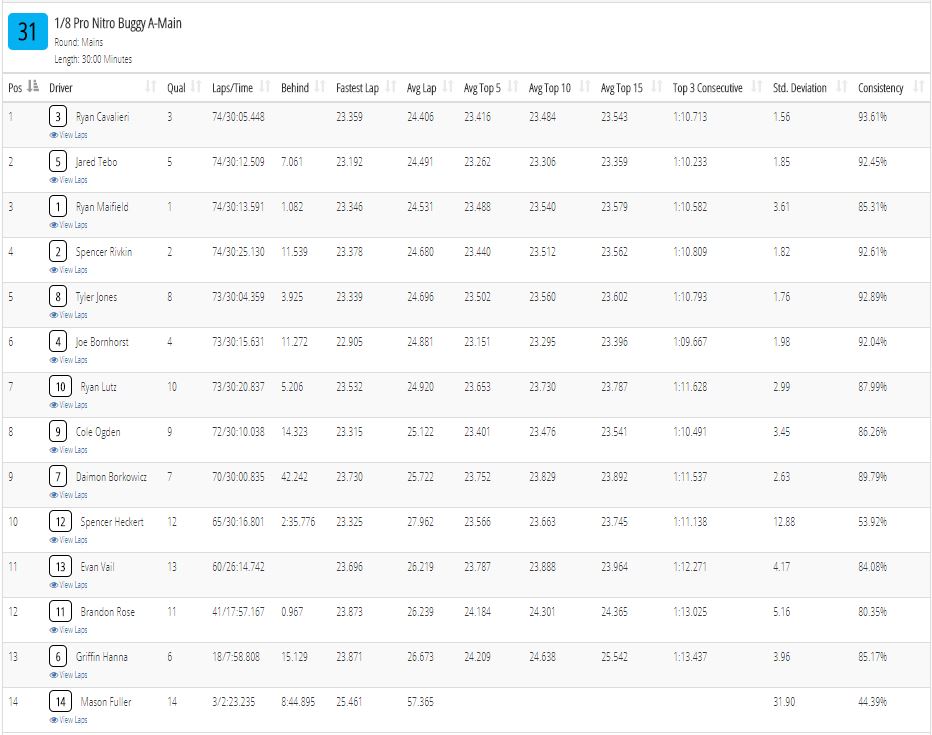Click the Behind column header
The width and height of the screenshot is (932, 735).
tap(295, 88)
